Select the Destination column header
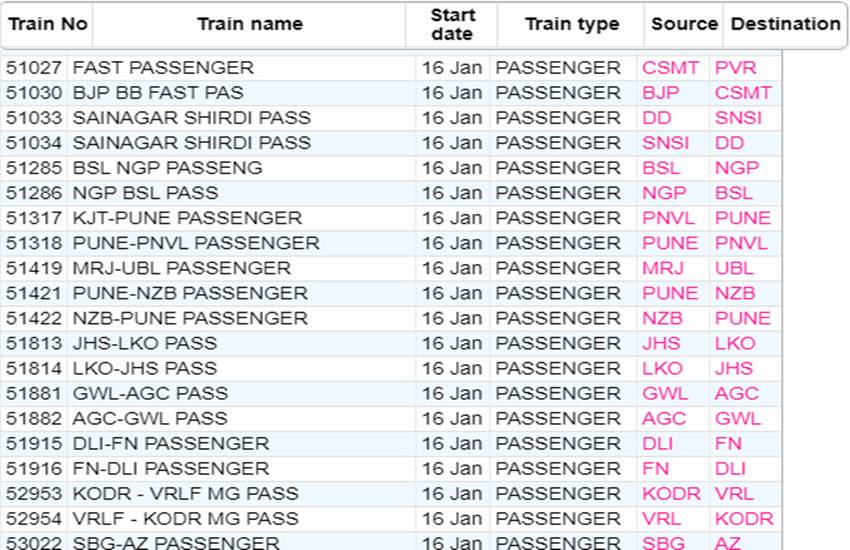 pos(785,24)
